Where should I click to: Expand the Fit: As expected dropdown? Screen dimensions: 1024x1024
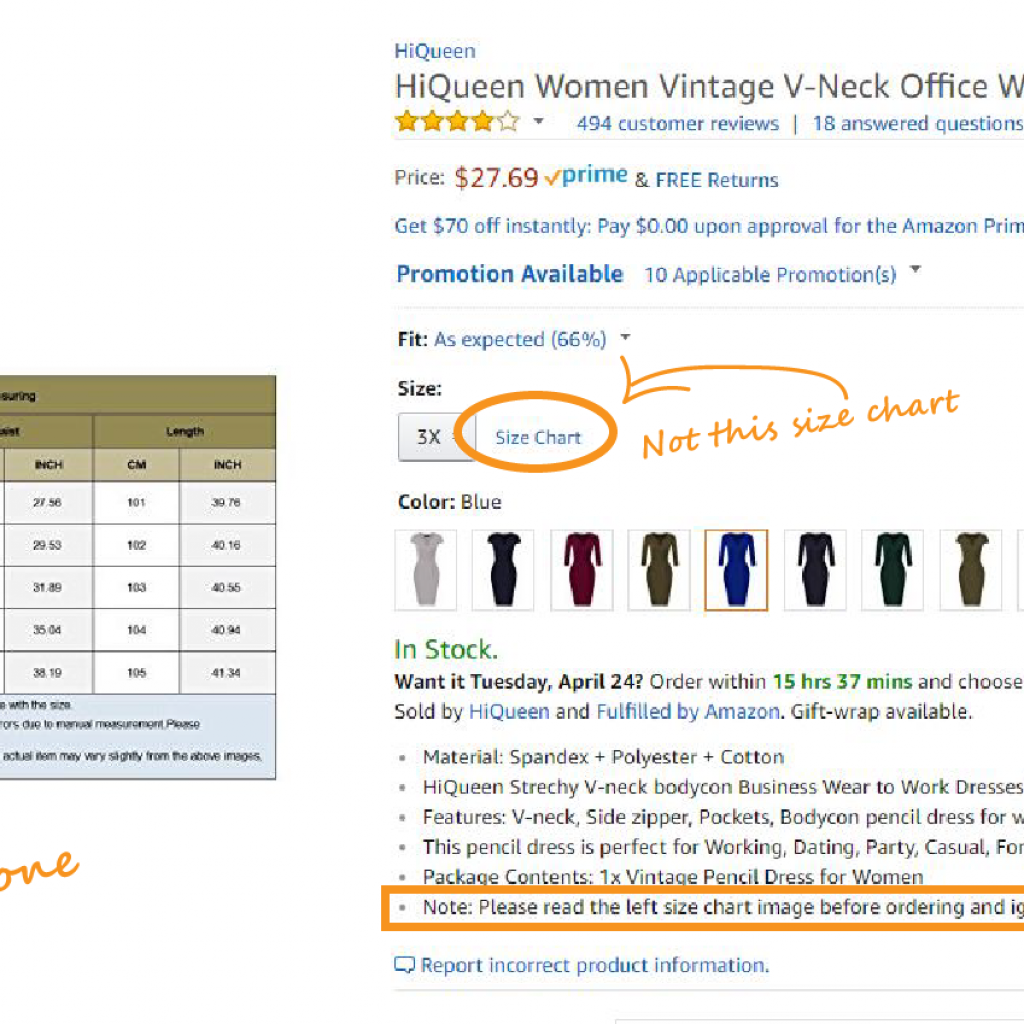(624, 338)
